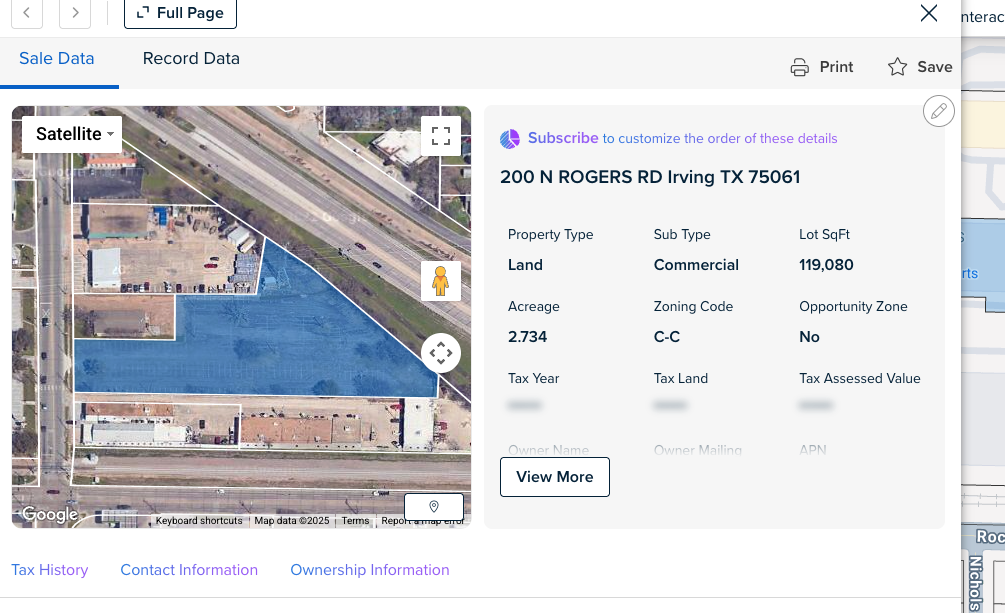The height and width of the screenshot is (613, 1005).
Task: Open map Keyboard shortcuts
Action: 199,521
